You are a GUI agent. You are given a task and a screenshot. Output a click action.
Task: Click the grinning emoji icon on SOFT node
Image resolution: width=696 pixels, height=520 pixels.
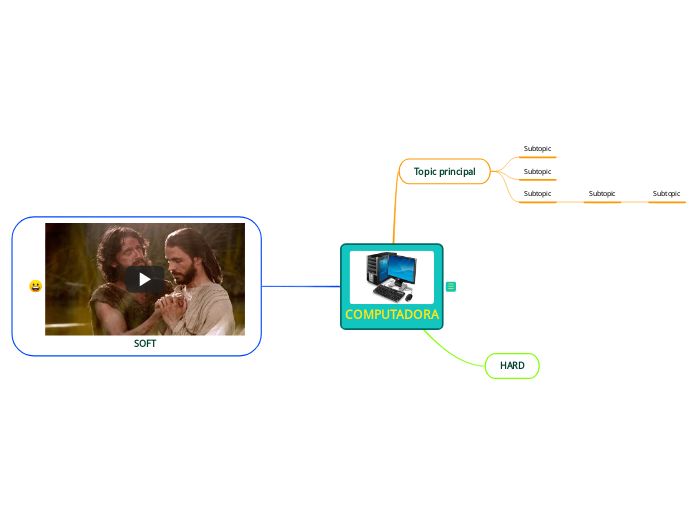(36, 286)
